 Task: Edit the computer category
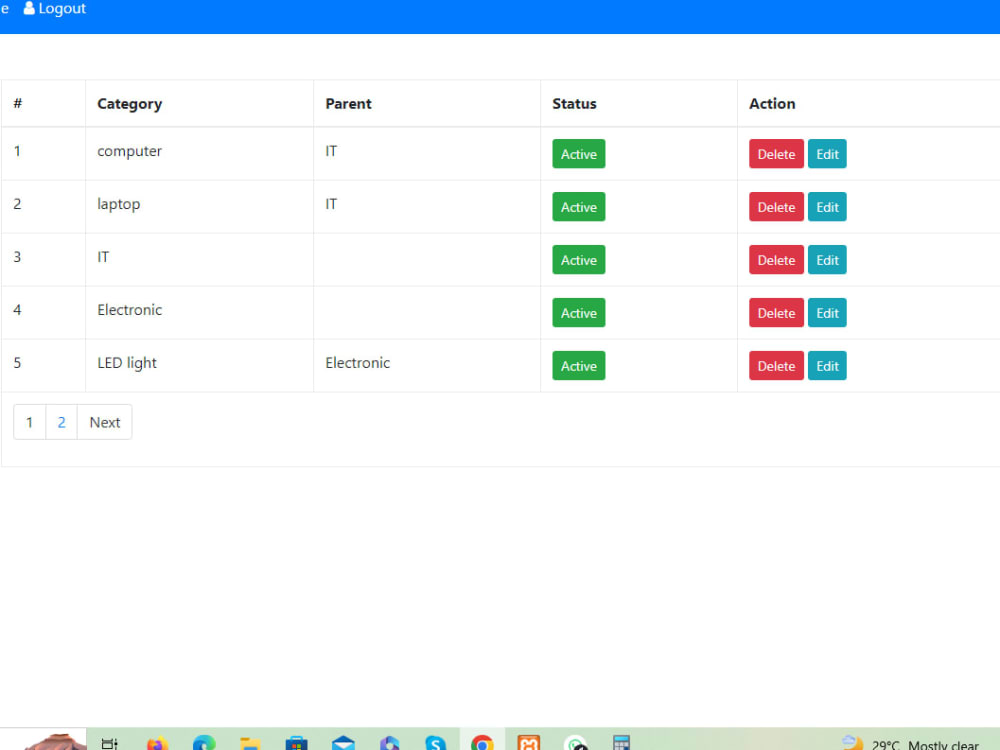(x=827, y=154)
